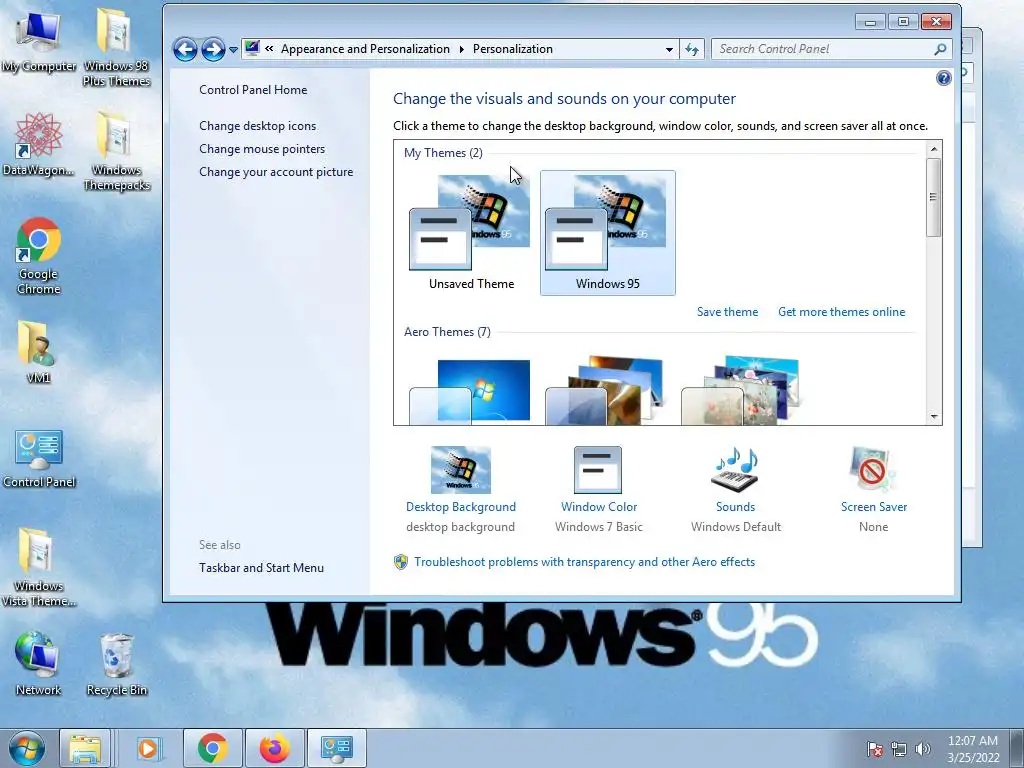
Task: Open the breadcrumb overflow chevron
Action: 269,48
